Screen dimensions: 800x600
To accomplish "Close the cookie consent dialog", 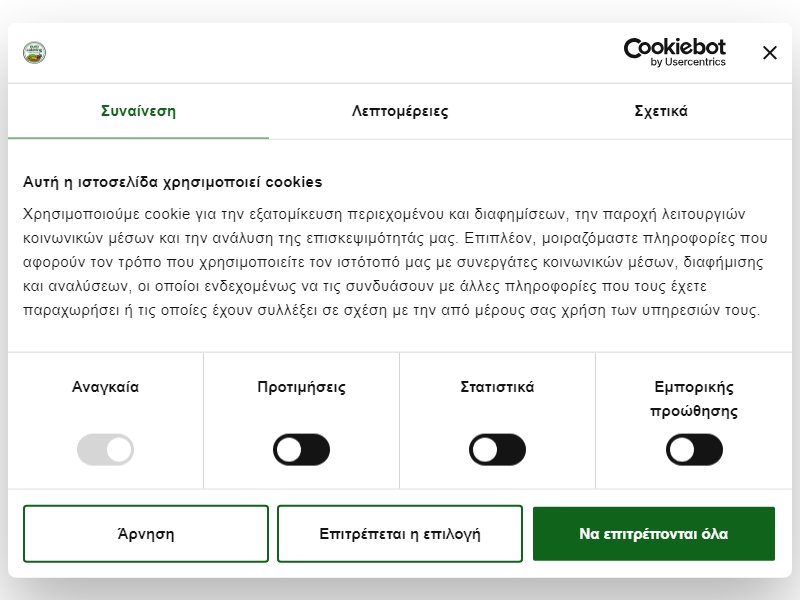I will click(x=769, y=53).
